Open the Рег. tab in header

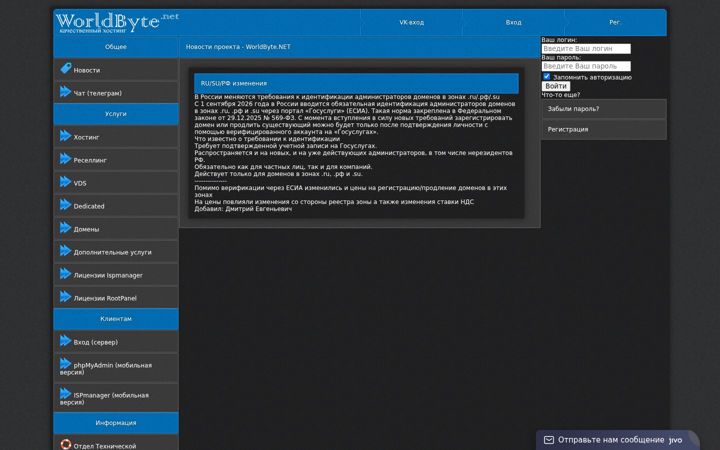tap(615, 22)
